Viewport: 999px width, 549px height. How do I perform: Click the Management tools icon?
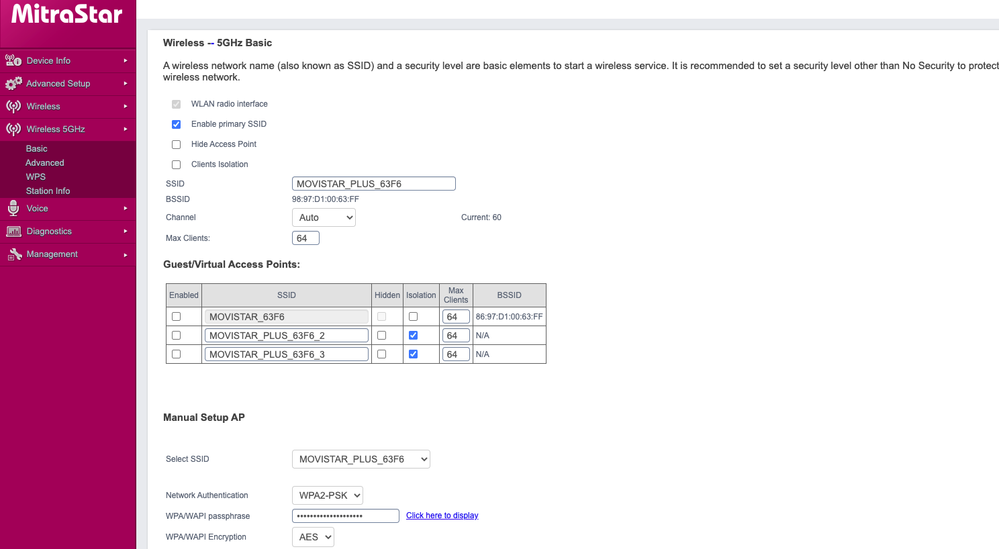tap(14, 254)
